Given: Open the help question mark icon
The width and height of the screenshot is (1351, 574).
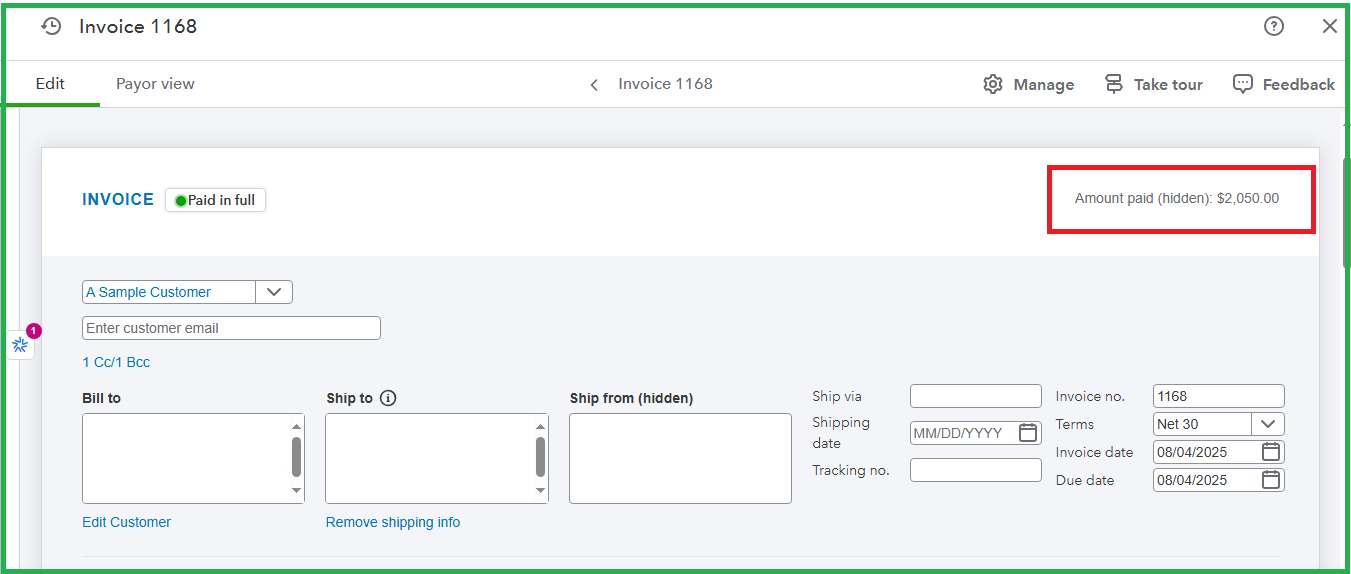Looking at the screenshot, I should click(1273, 27).
